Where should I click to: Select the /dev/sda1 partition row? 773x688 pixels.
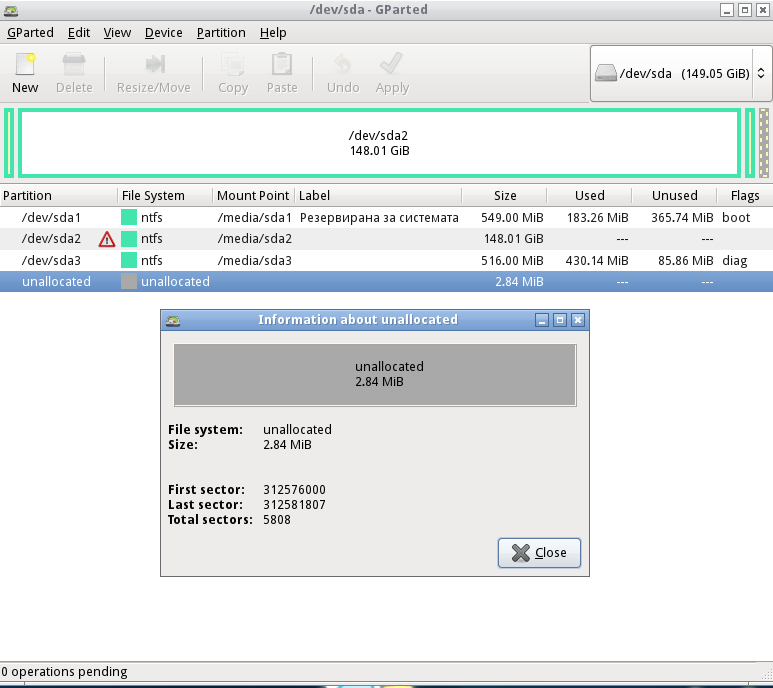(x=386, y=217)
